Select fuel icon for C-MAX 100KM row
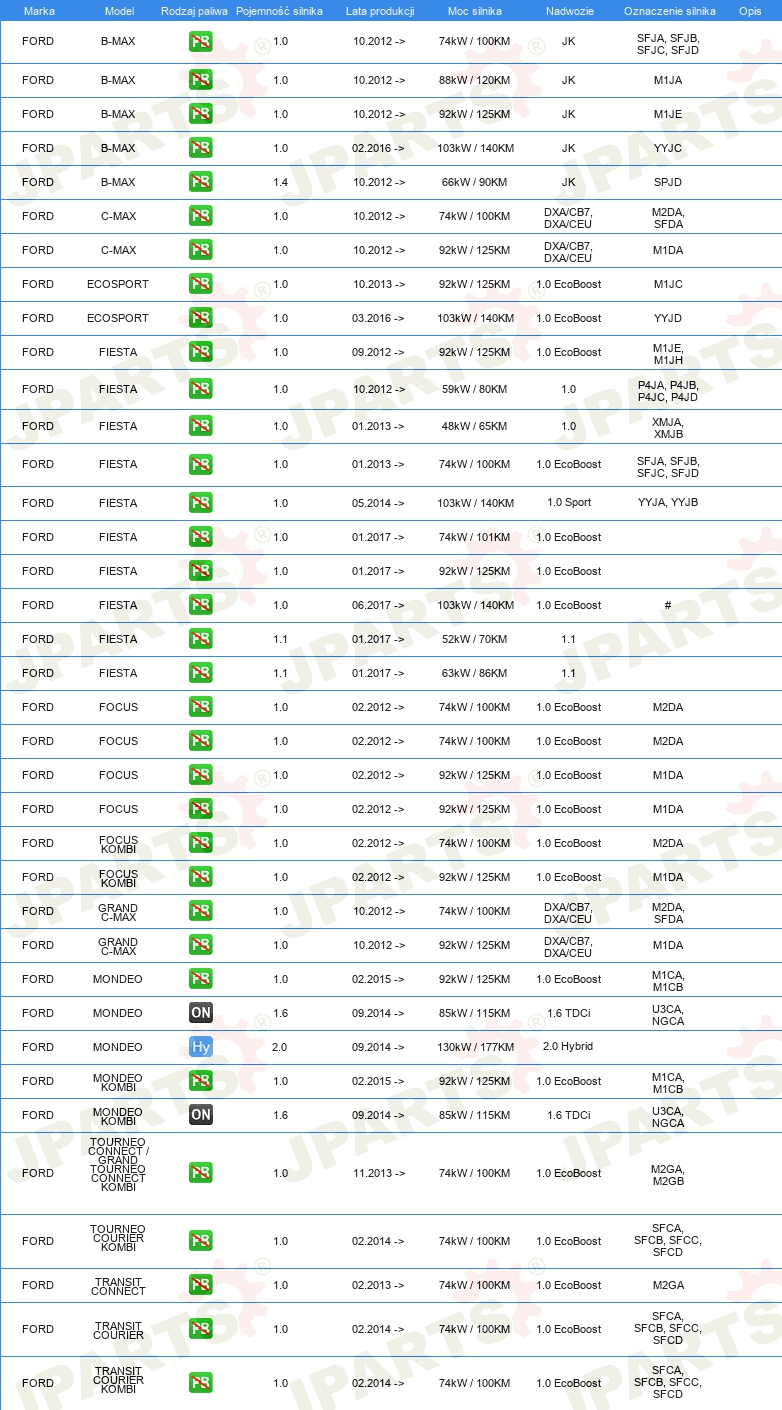The image size is (782, 1410). tap(201, 216)
